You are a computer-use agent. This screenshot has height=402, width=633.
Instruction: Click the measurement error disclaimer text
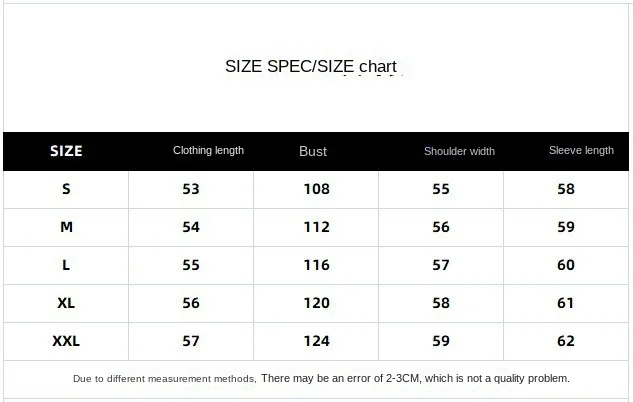click(321, 379)
